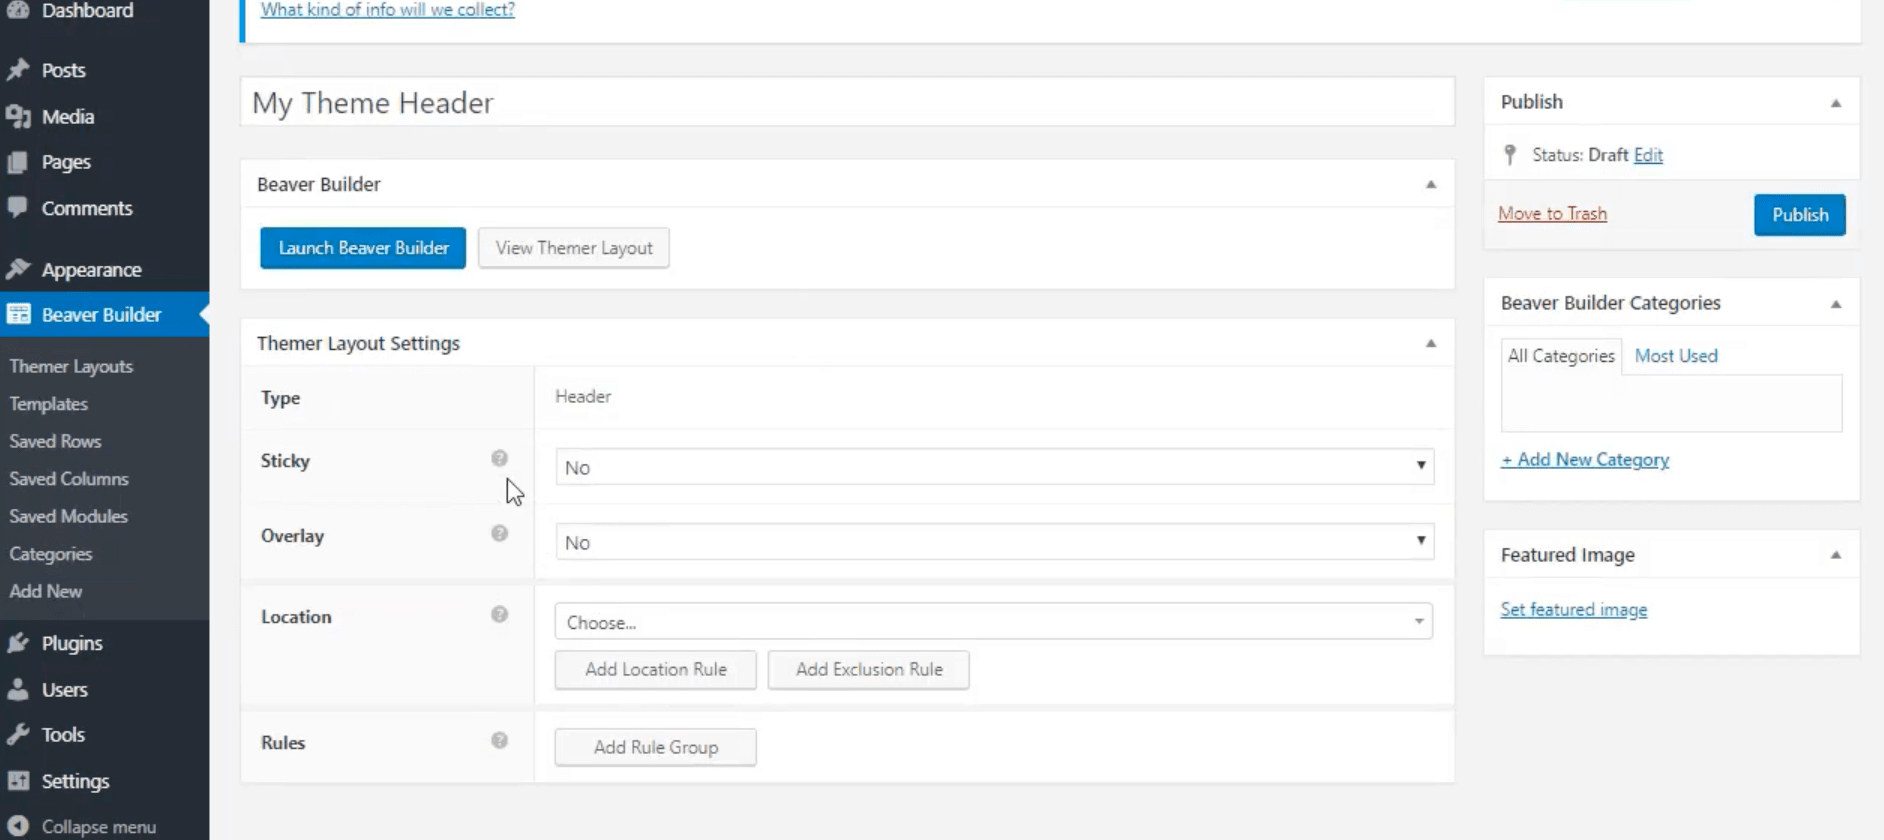Click Set featured image link
This screenshot has height=840, width=1884.
(x=1574, y=610)
